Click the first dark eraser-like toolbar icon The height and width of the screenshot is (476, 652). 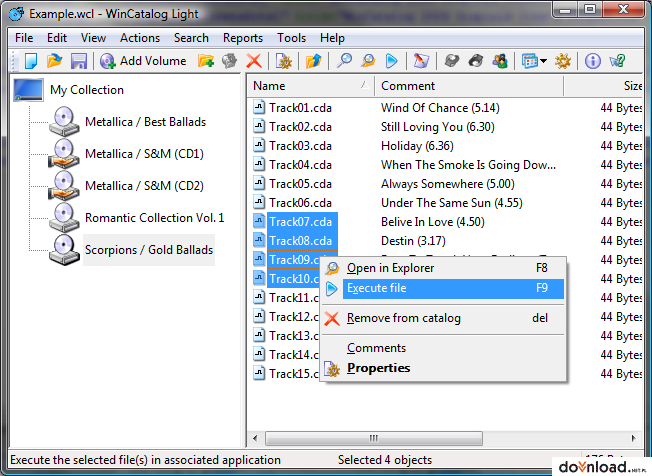pos(452,61)
